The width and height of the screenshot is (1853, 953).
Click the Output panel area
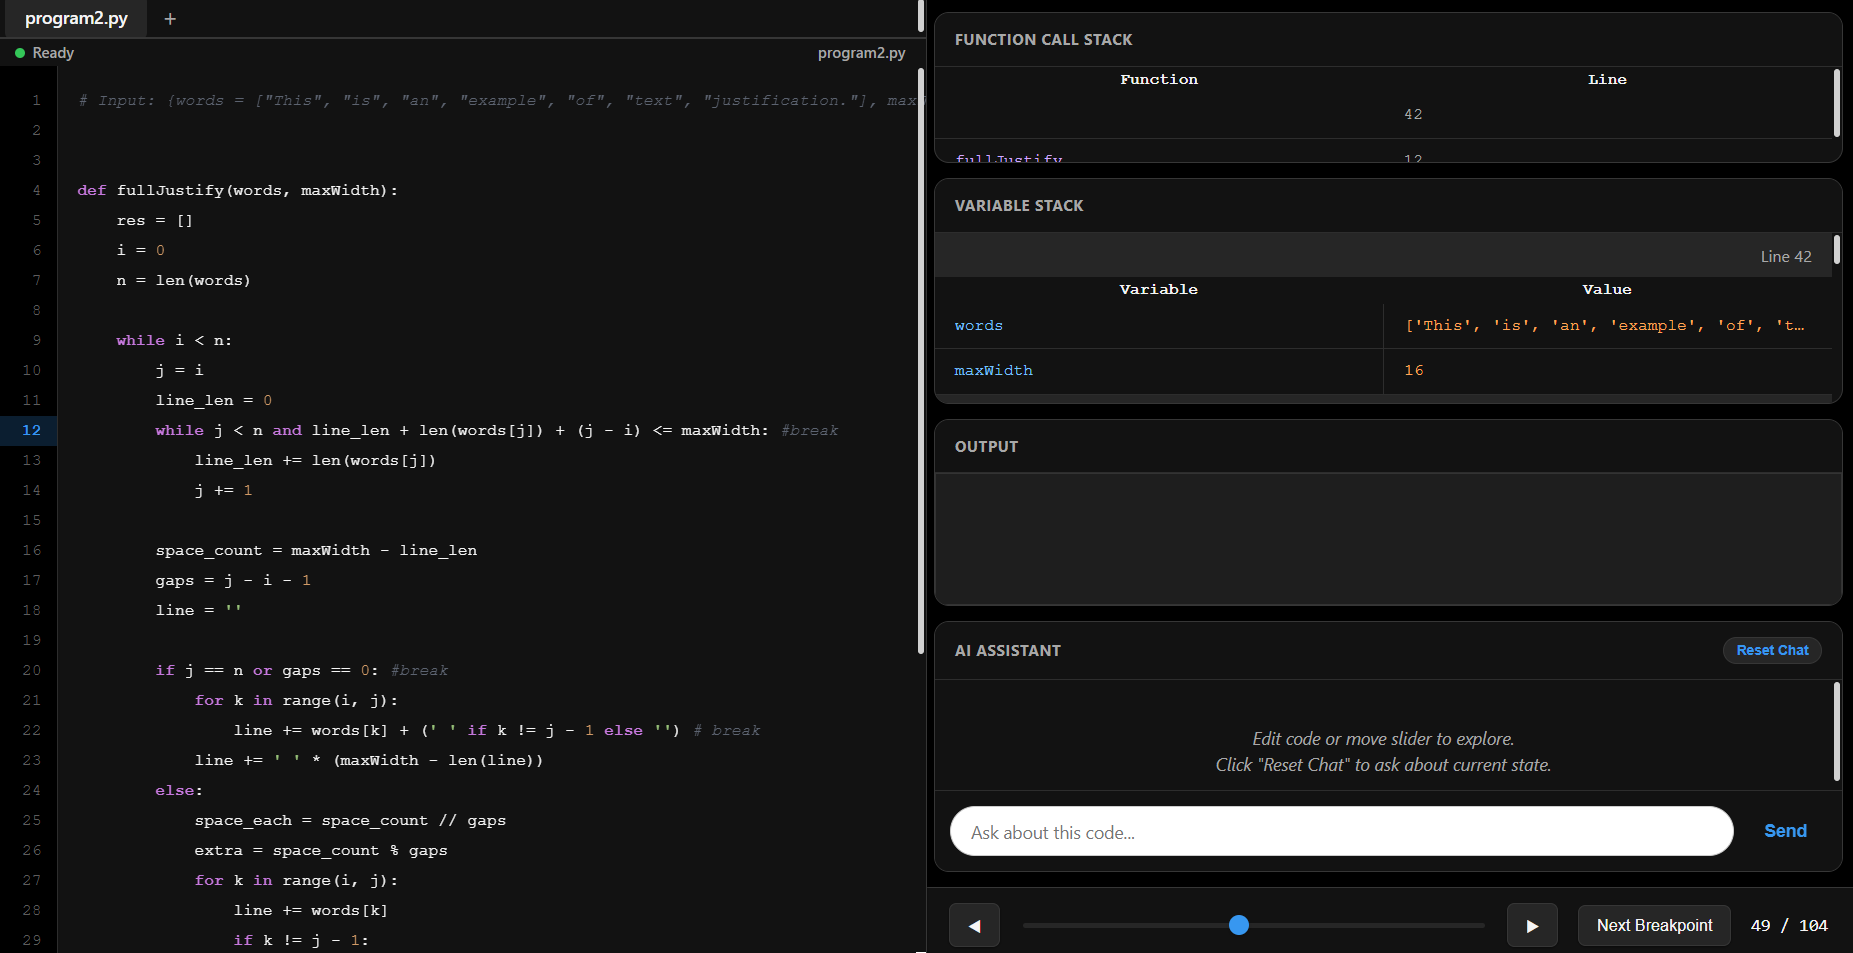(x=1388, y=539)
